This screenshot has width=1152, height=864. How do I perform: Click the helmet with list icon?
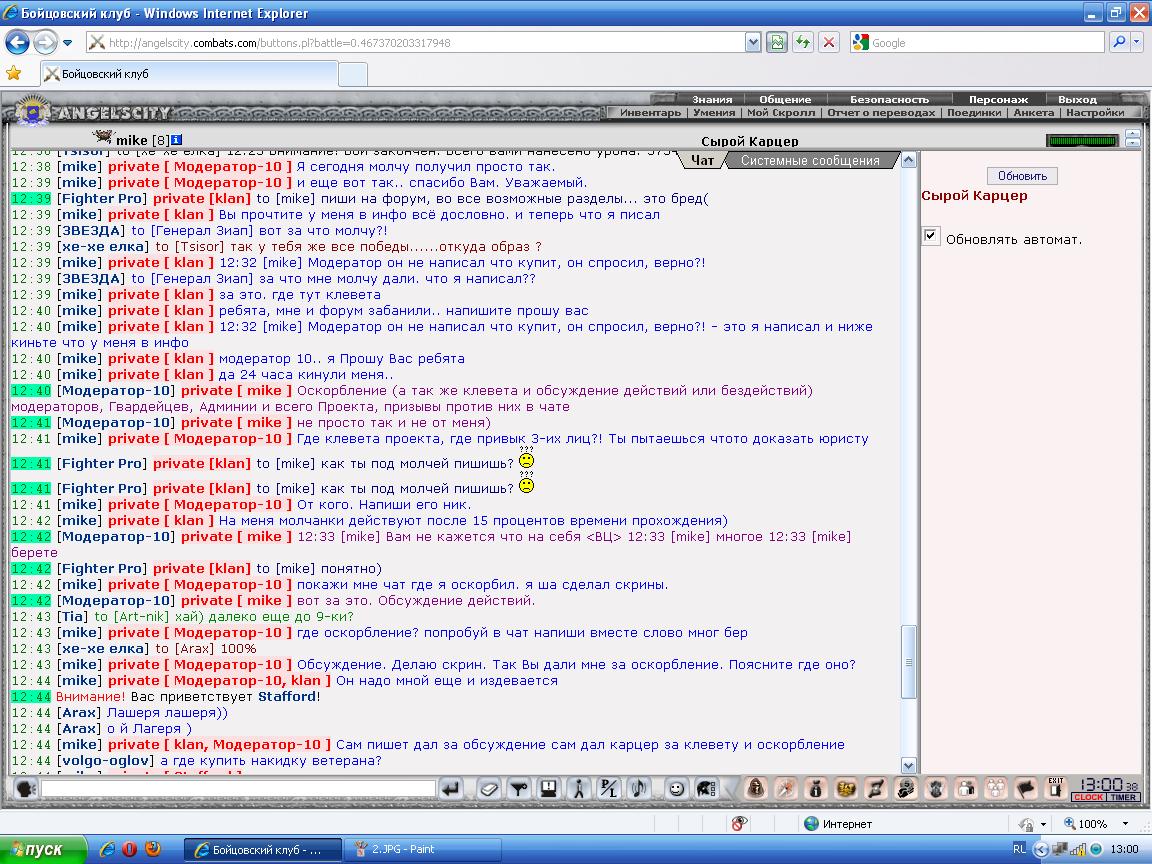tap(706, 789)
